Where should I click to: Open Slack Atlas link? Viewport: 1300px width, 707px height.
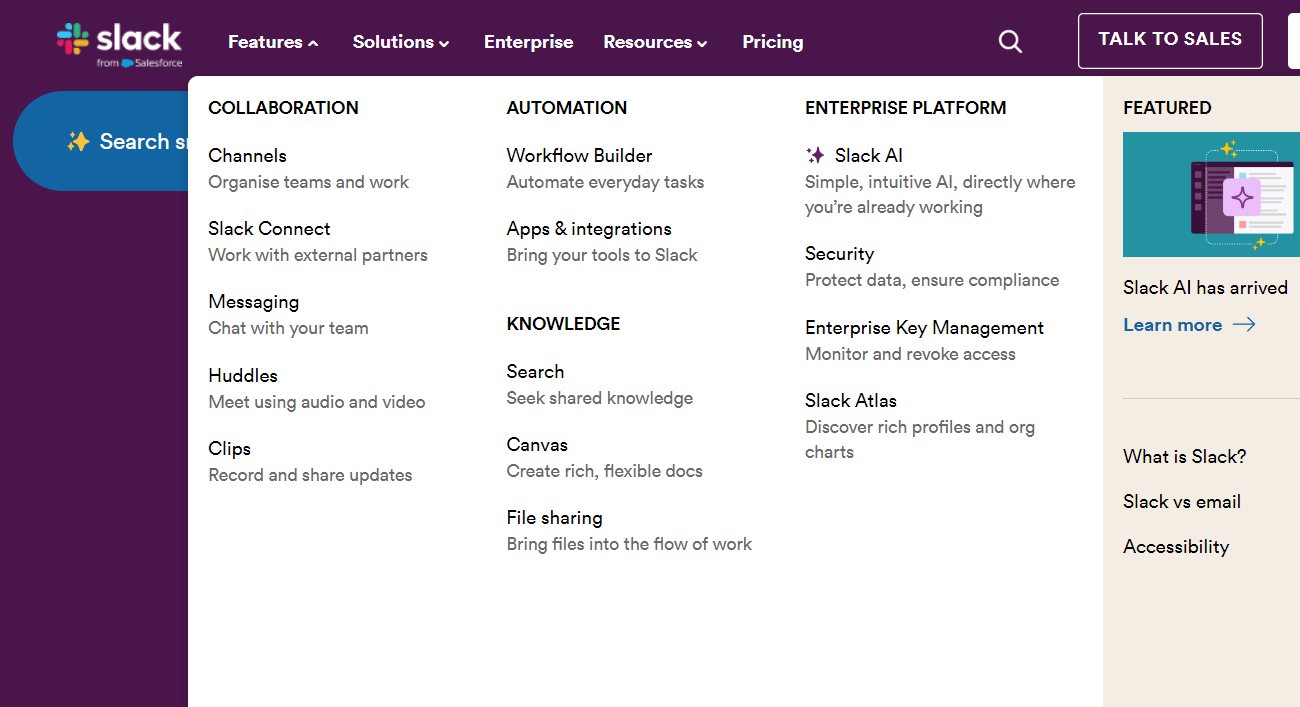(x=851, y=400)
